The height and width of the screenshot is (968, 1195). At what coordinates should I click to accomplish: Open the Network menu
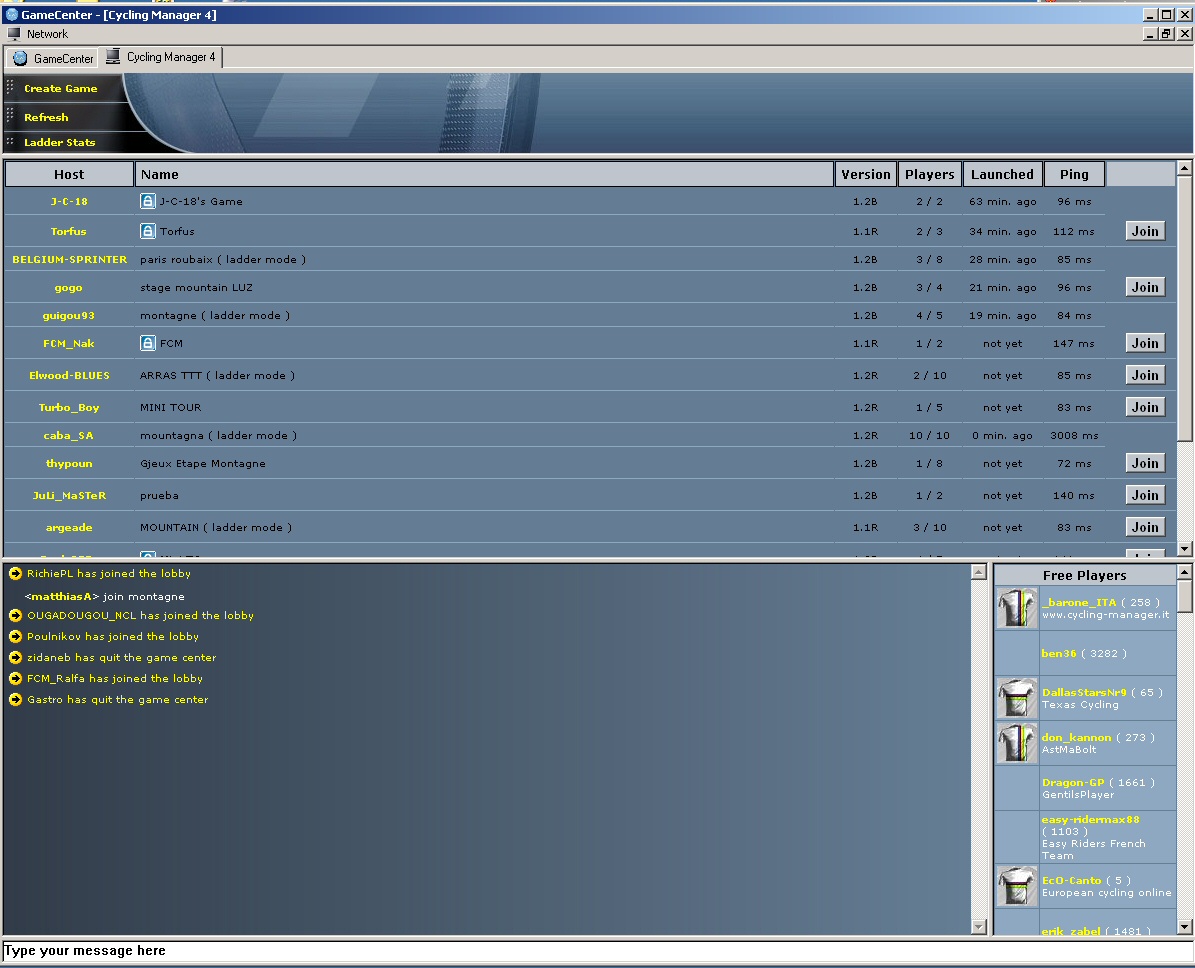point(47,34)
